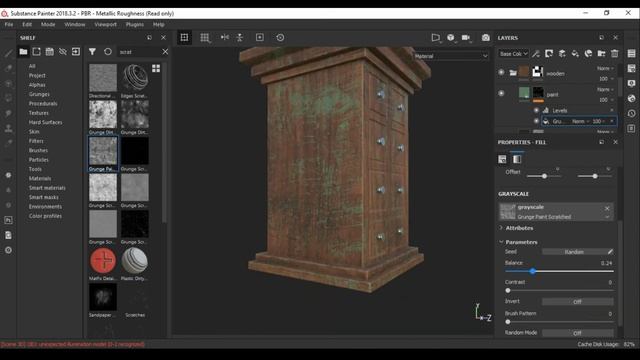Select the Eraser tool
Viewport: 640px width, 360px height.
[8, 68]
